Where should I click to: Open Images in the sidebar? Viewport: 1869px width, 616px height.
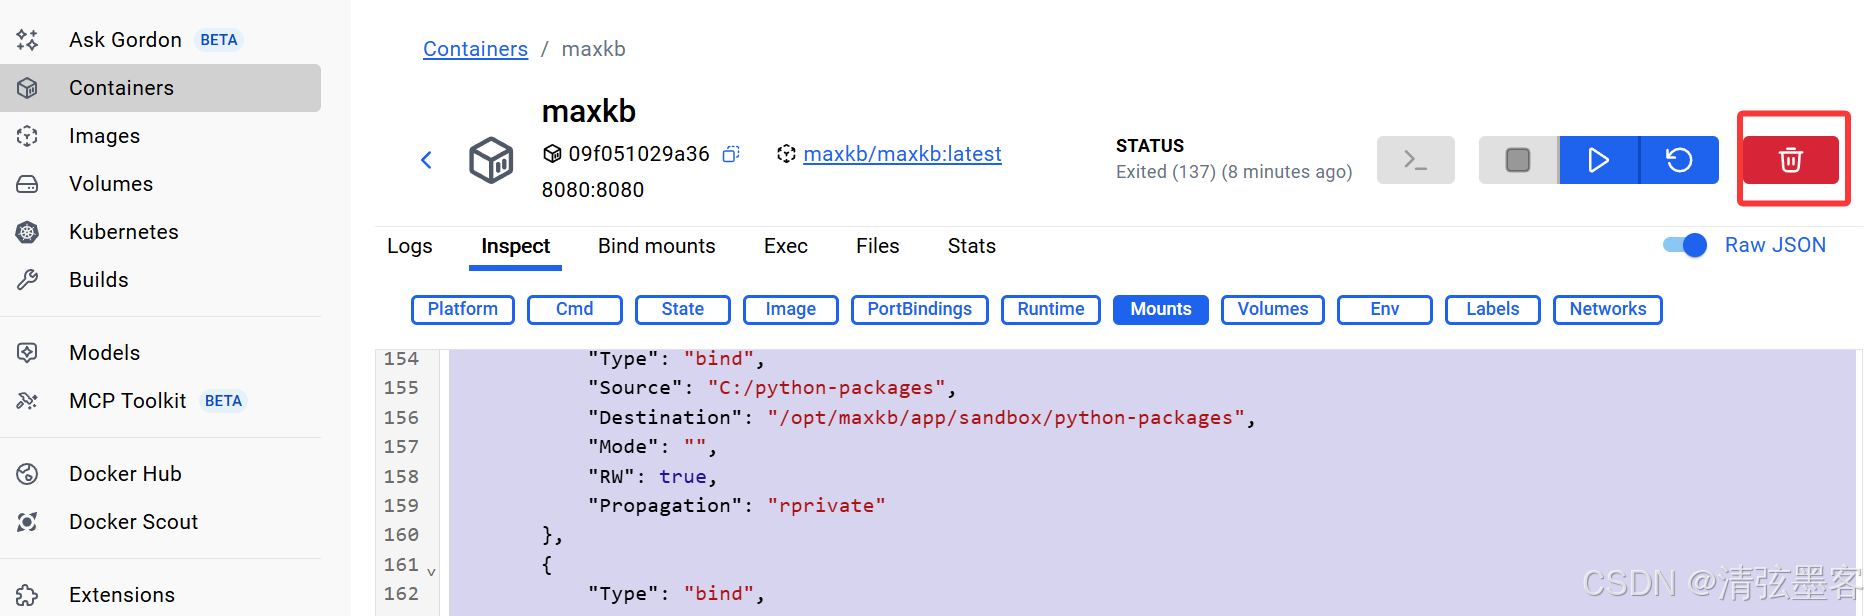[x=160, y=136]
